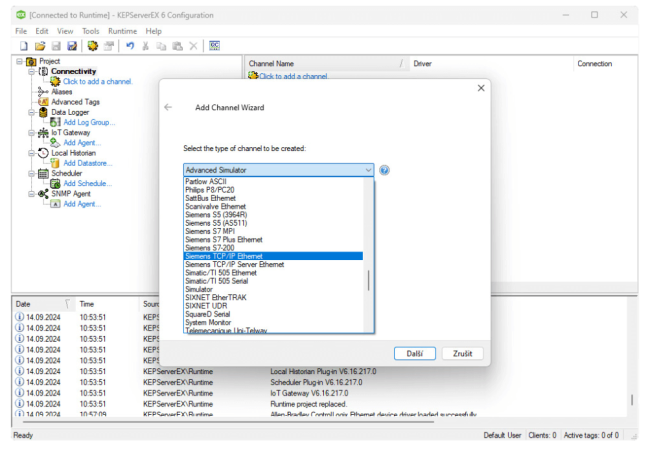Open the Runtime menu
The height and width of the screenshot is (450, 648).
point(122,31)
